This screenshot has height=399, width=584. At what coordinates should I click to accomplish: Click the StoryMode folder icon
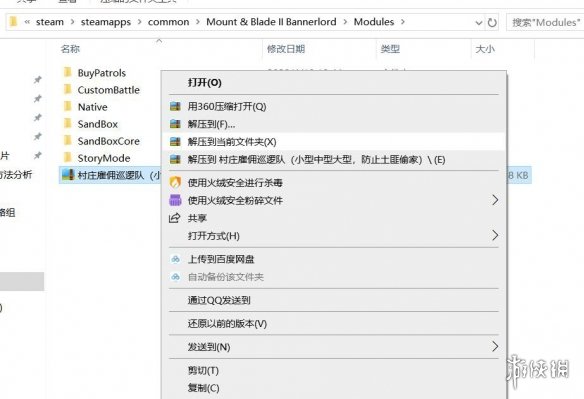pyautogui.click(x=68, y=158)
